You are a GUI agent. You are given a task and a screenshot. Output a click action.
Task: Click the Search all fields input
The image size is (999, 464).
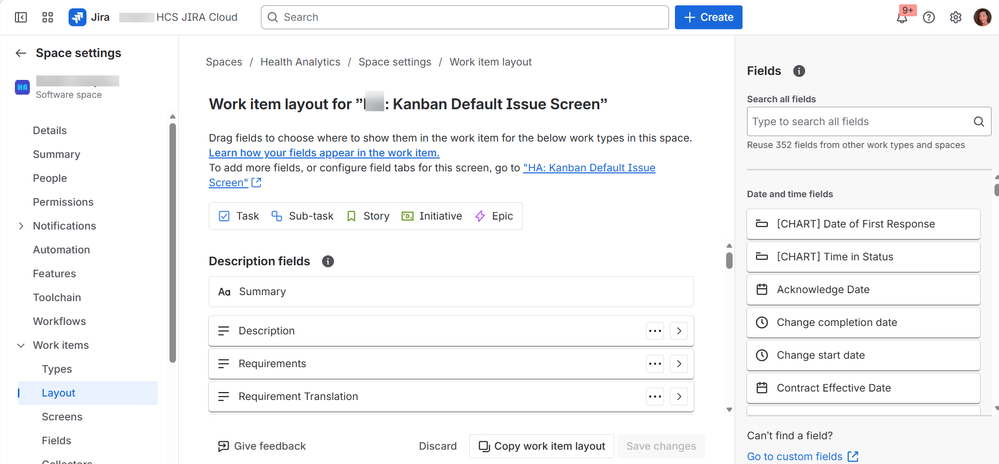pyautogui.click(x=859, y=122)
